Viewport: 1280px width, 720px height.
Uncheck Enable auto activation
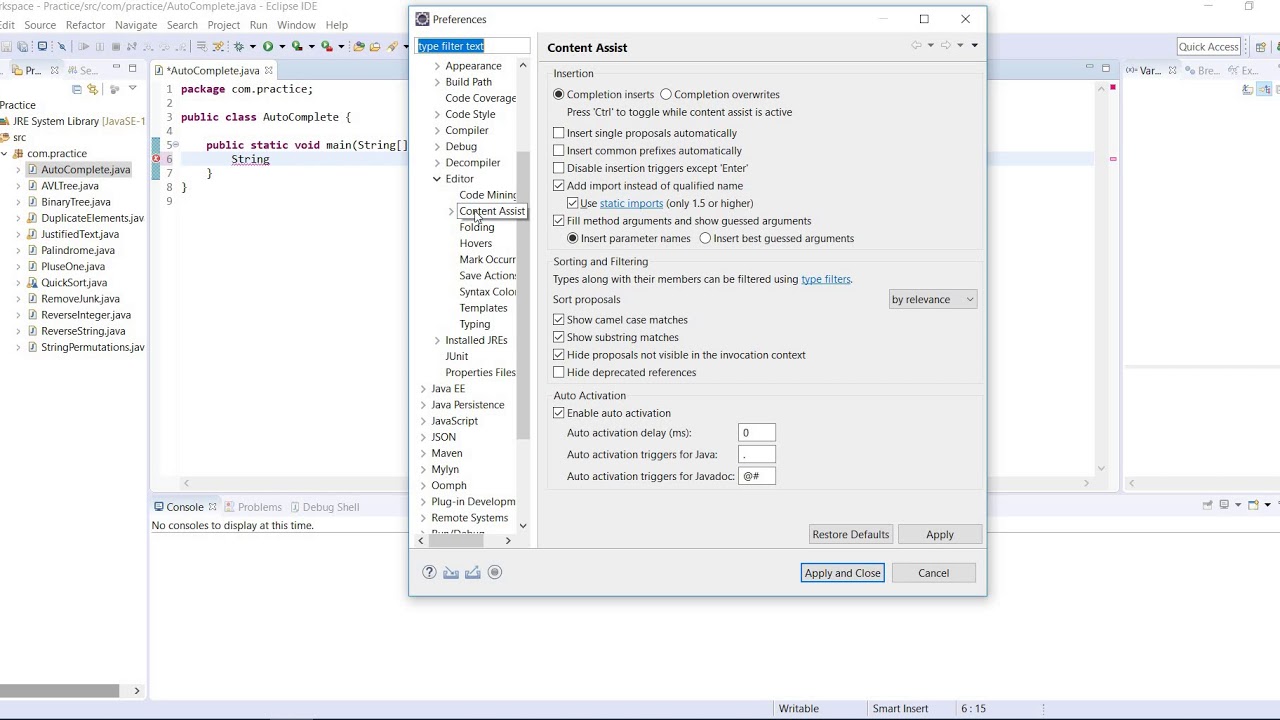coord(559,413)
